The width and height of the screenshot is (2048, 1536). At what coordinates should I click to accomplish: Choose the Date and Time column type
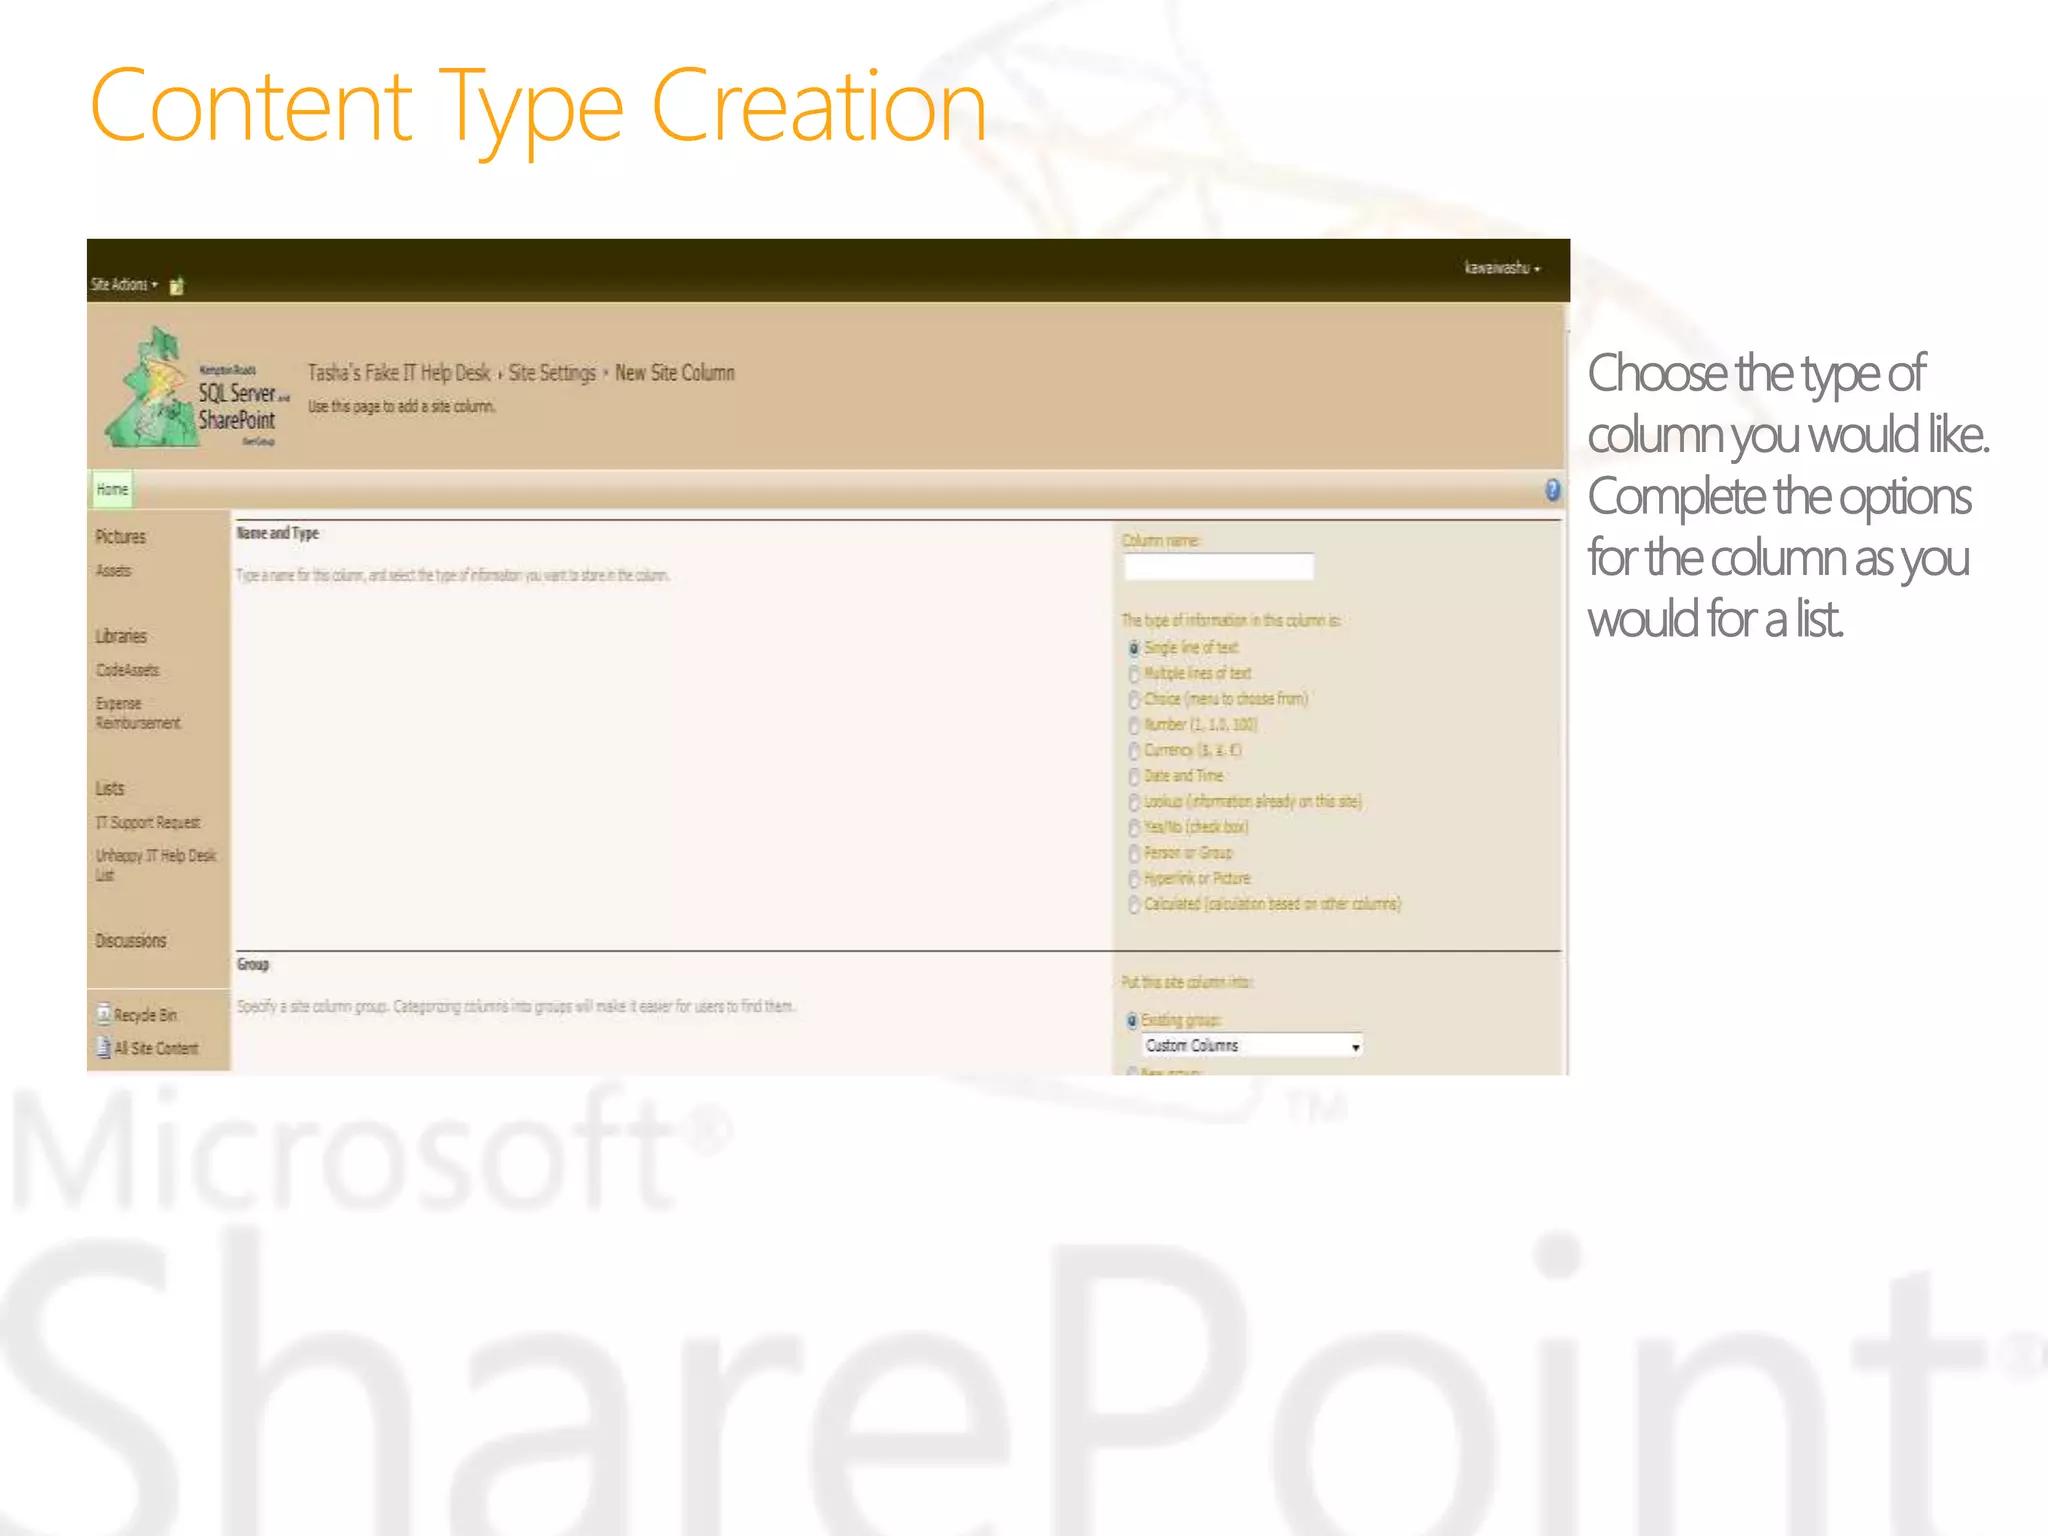coord(1134,777)
